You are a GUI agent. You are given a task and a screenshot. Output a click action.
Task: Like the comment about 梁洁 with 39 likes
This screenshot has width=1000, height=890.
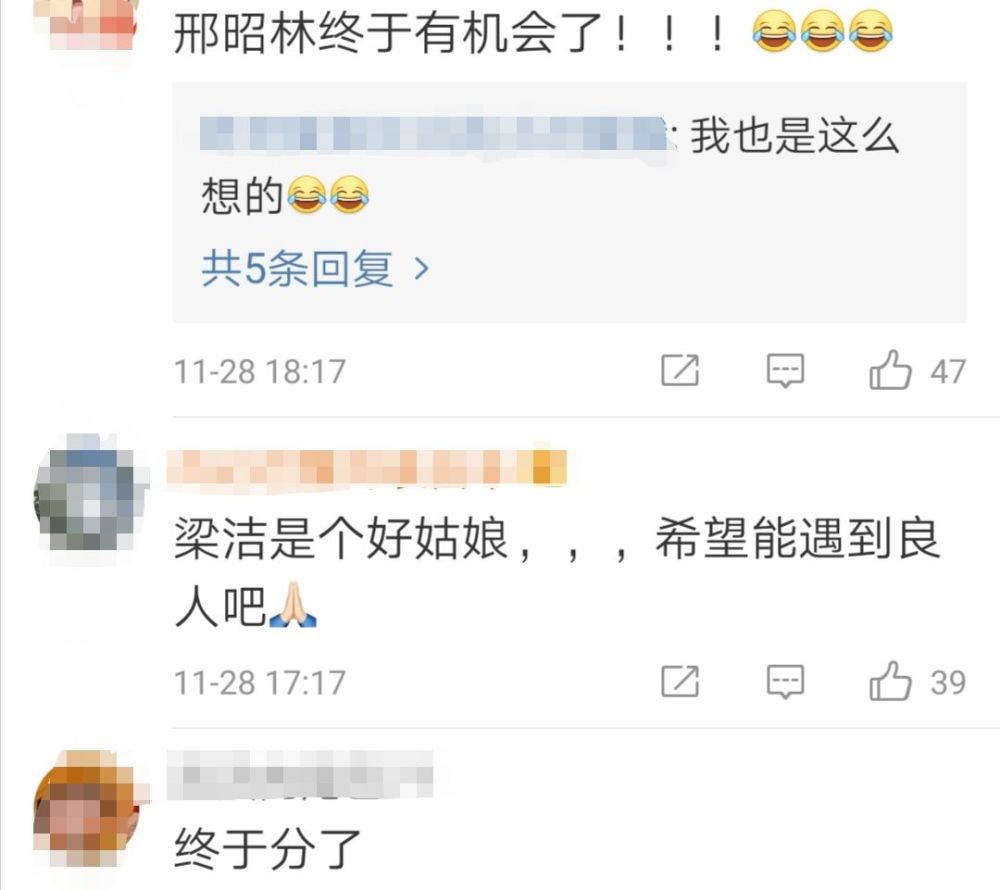(x=890, y=682)
